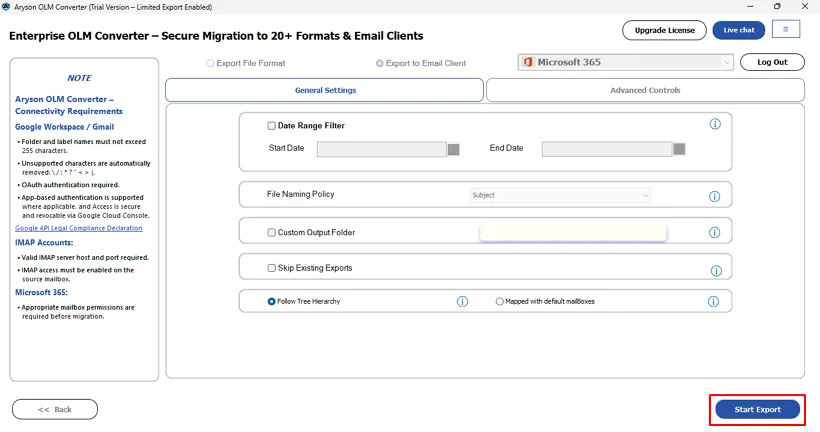The height and width of the screenshot is (432, 820).
Task: Open the End Date calendar picker
Action: point(679,149)
